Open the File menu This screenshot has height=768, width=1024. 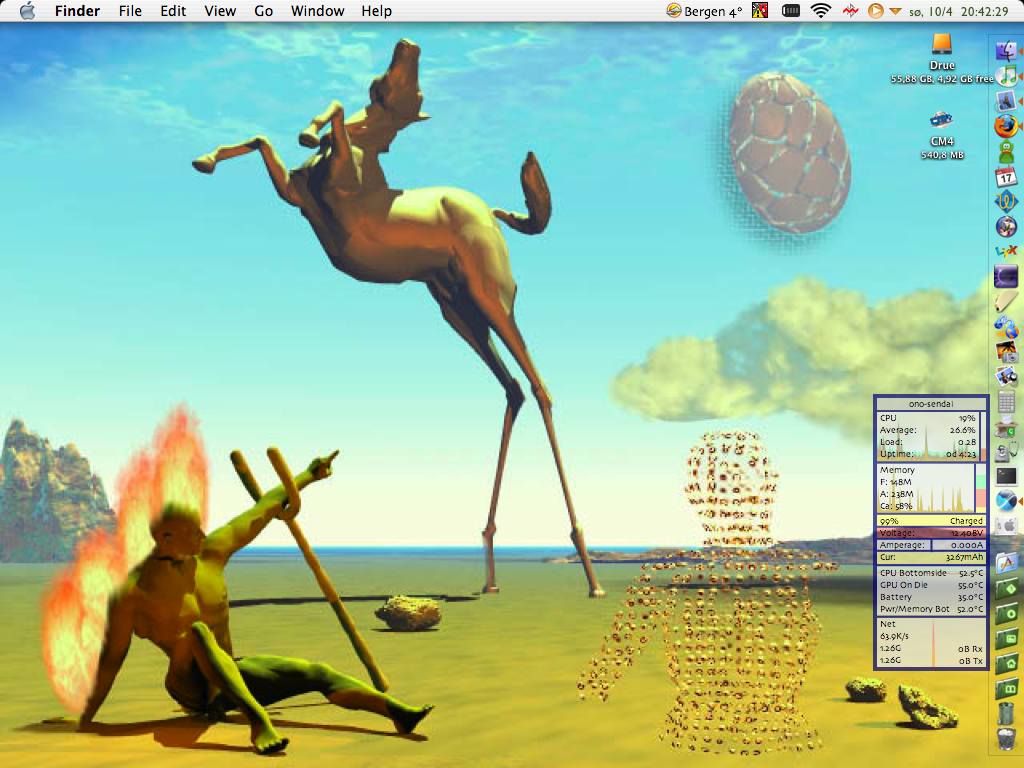pos(130,11)
